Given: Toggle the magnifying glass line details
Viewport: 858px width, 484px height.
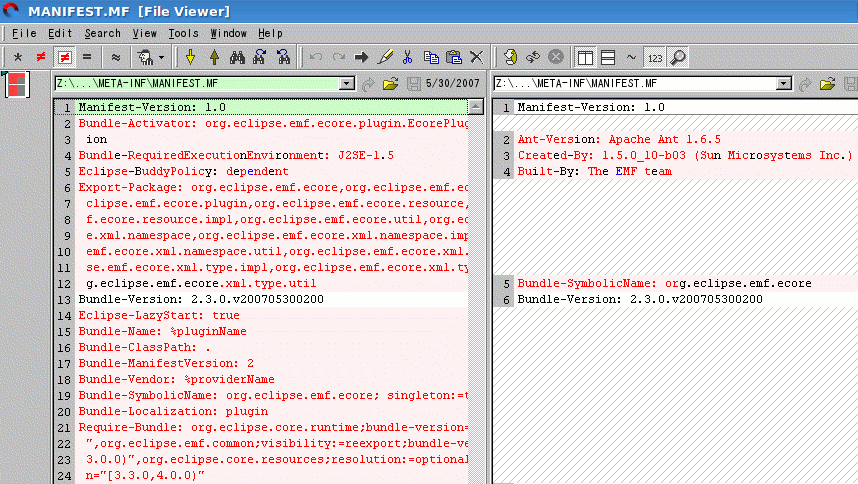Looking at the screenshot, I should [678, 57].
